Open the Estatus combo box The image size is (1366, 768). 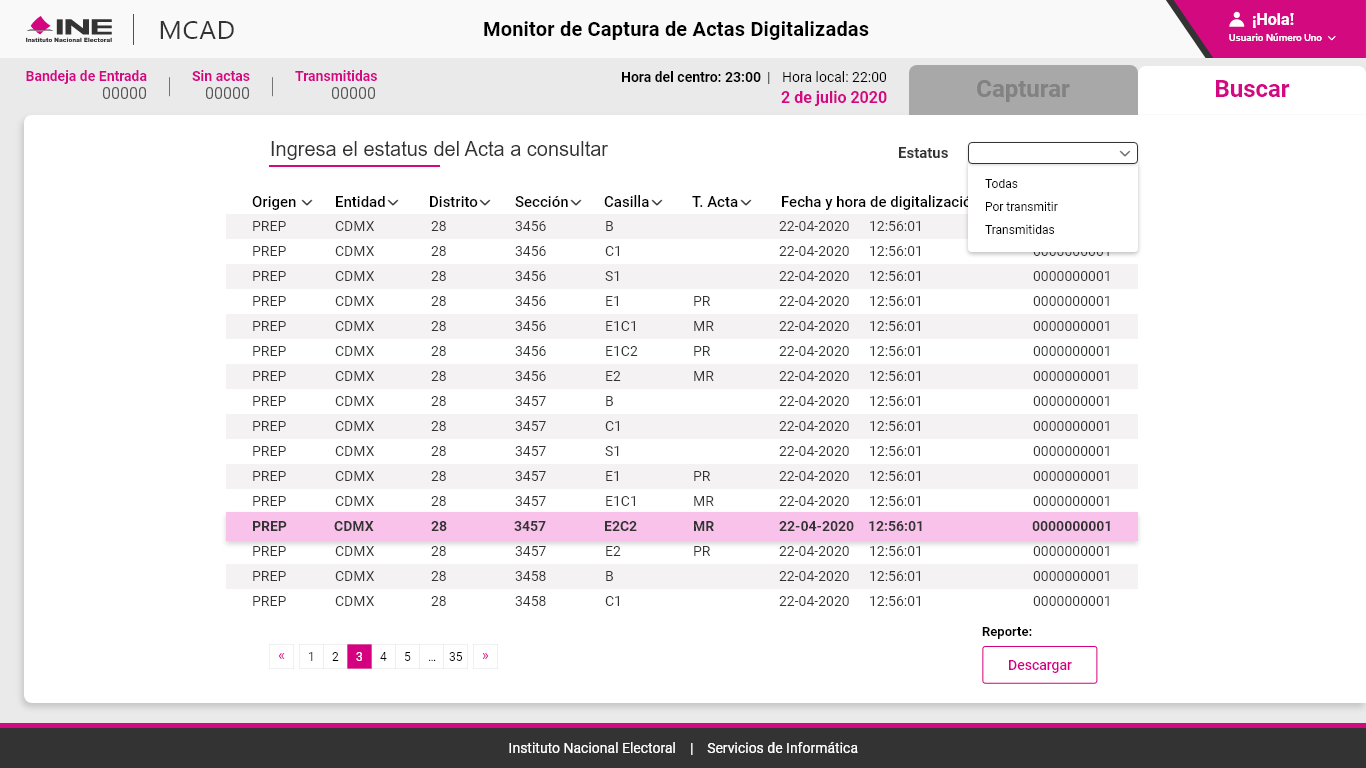1053,153
